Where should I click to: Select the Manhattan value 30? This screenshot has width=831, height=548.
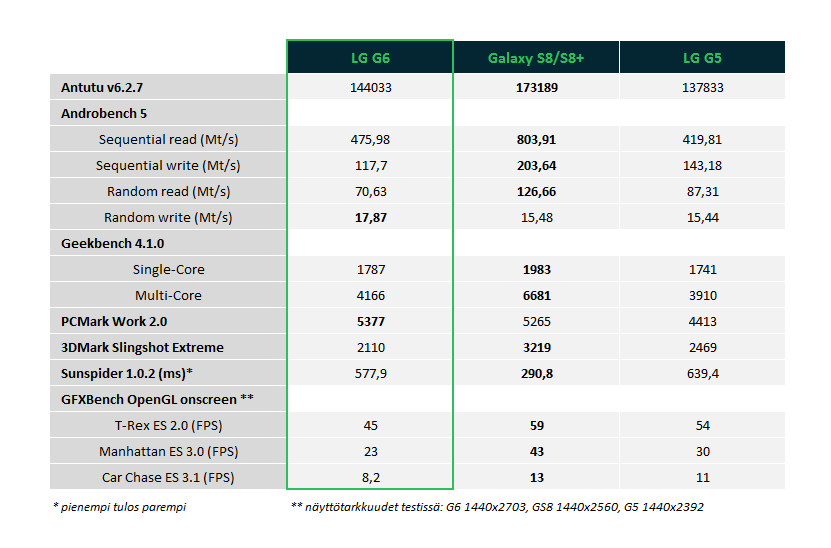702,451
